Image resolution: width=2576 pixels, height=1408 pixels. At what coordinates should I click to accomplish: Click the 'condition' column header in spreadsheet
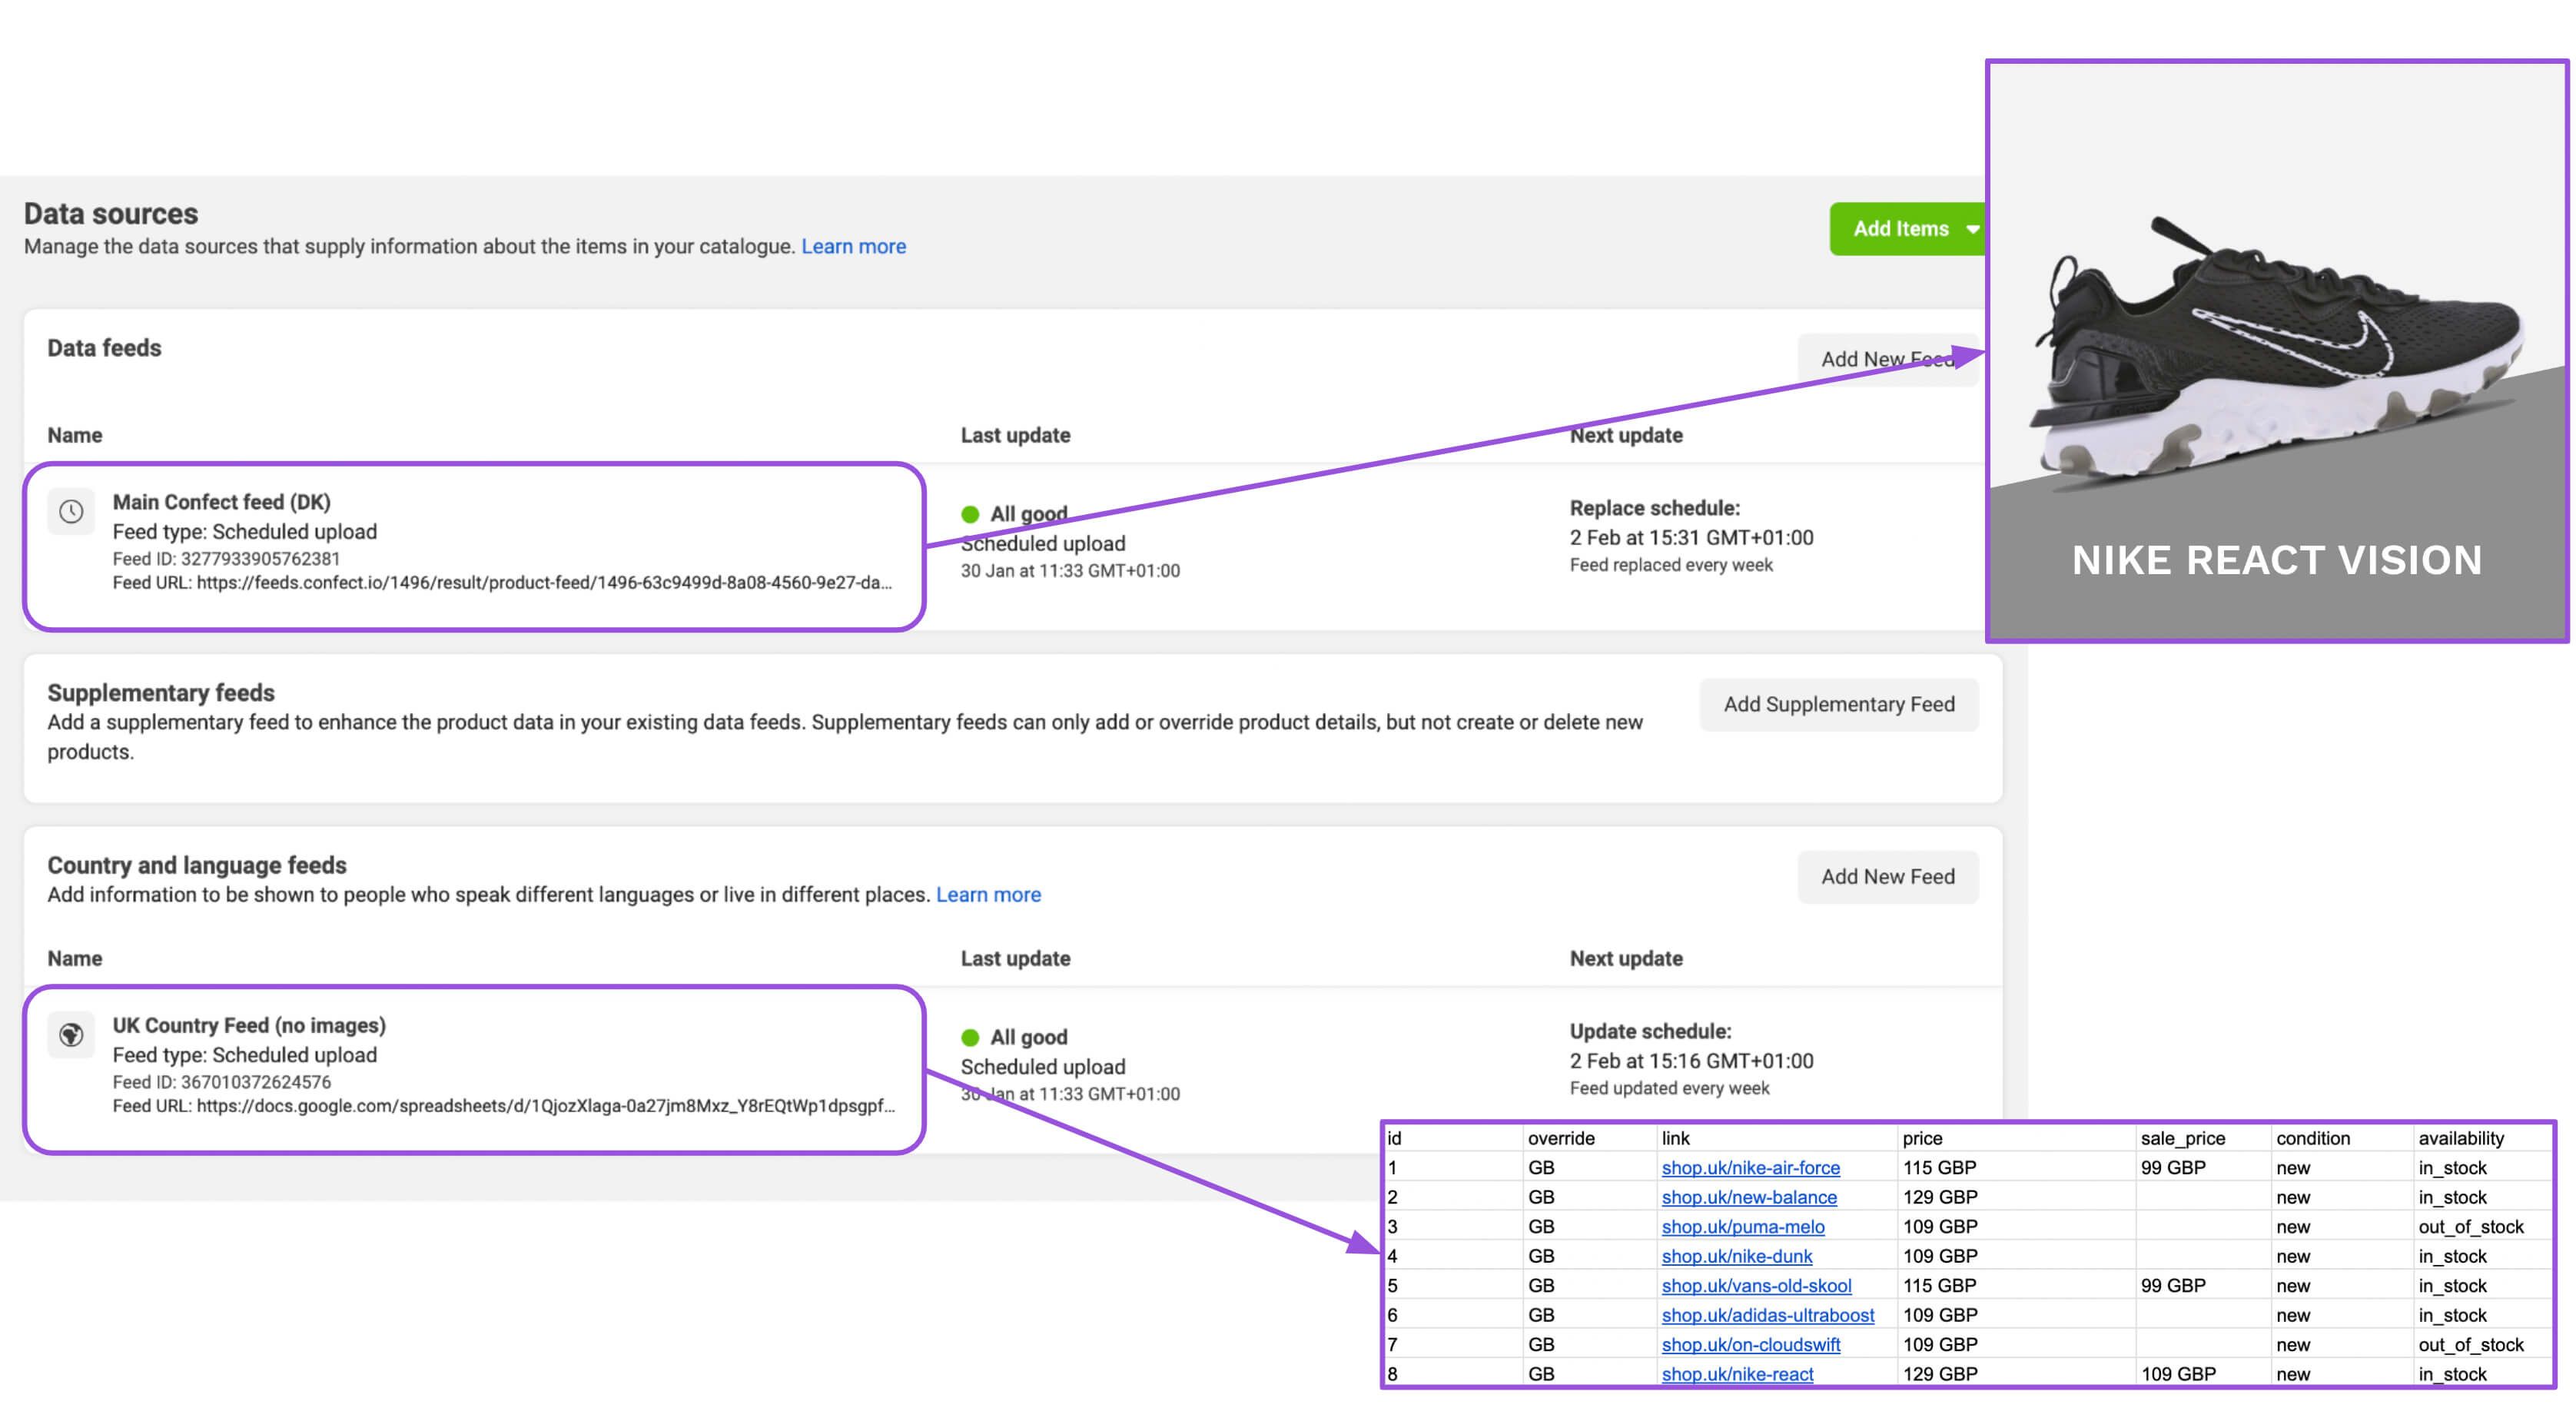click(2313, 1138)
